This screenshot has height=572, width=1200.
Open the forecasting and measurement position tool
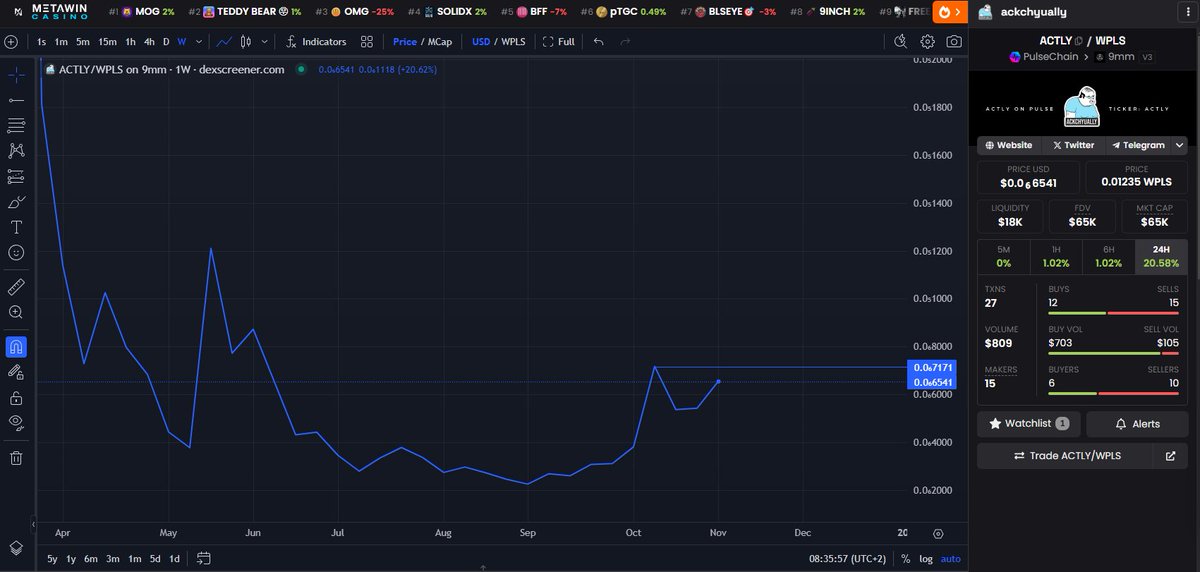[x=16, y=177]
